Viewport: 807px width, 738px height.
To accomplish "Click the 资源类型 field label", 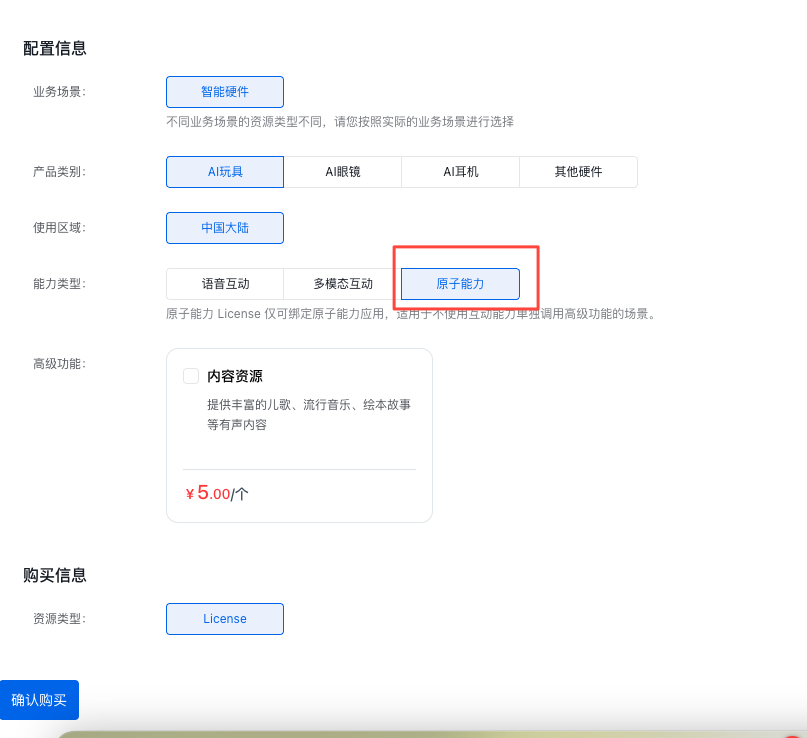I will pyautogui.click(x=59, y=619).
